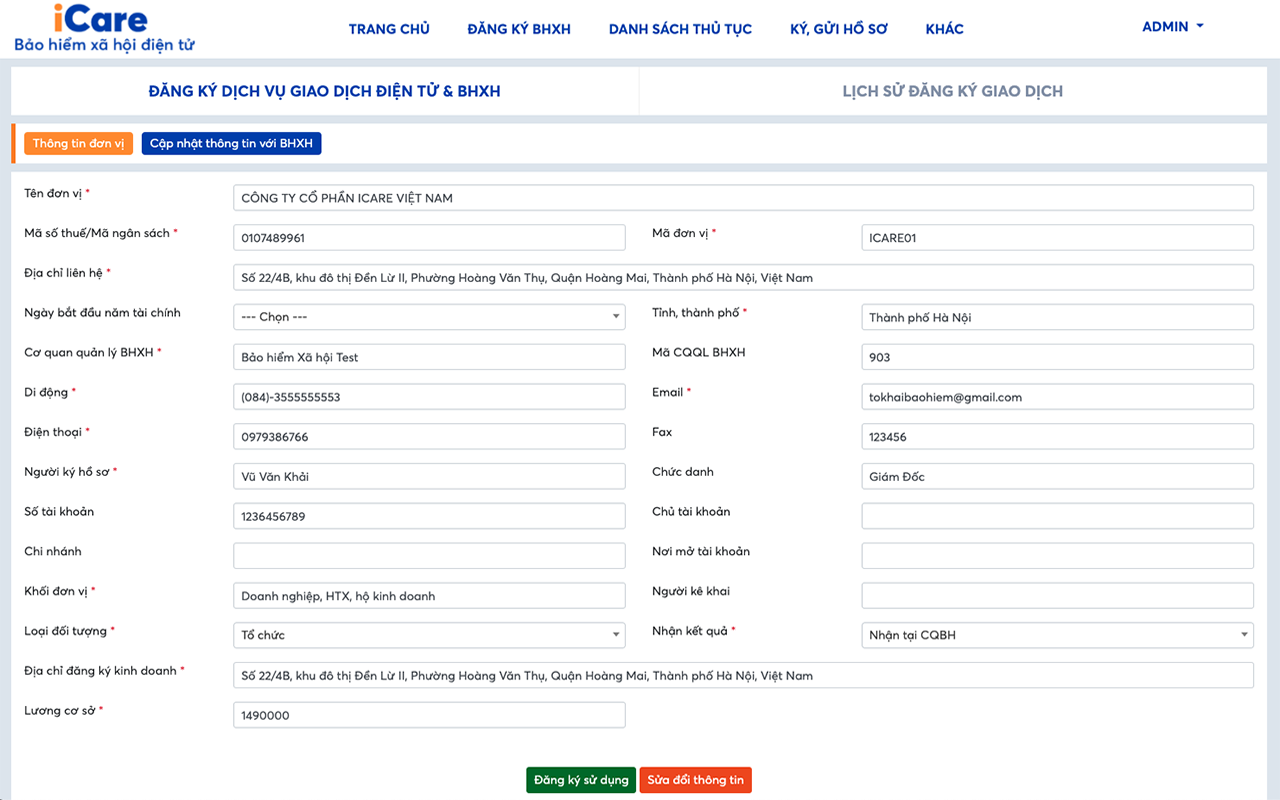The image size is (1280, 800).
Task: Open the ĐĂNG KÝ BHXH menu
Action: (519, 29)
